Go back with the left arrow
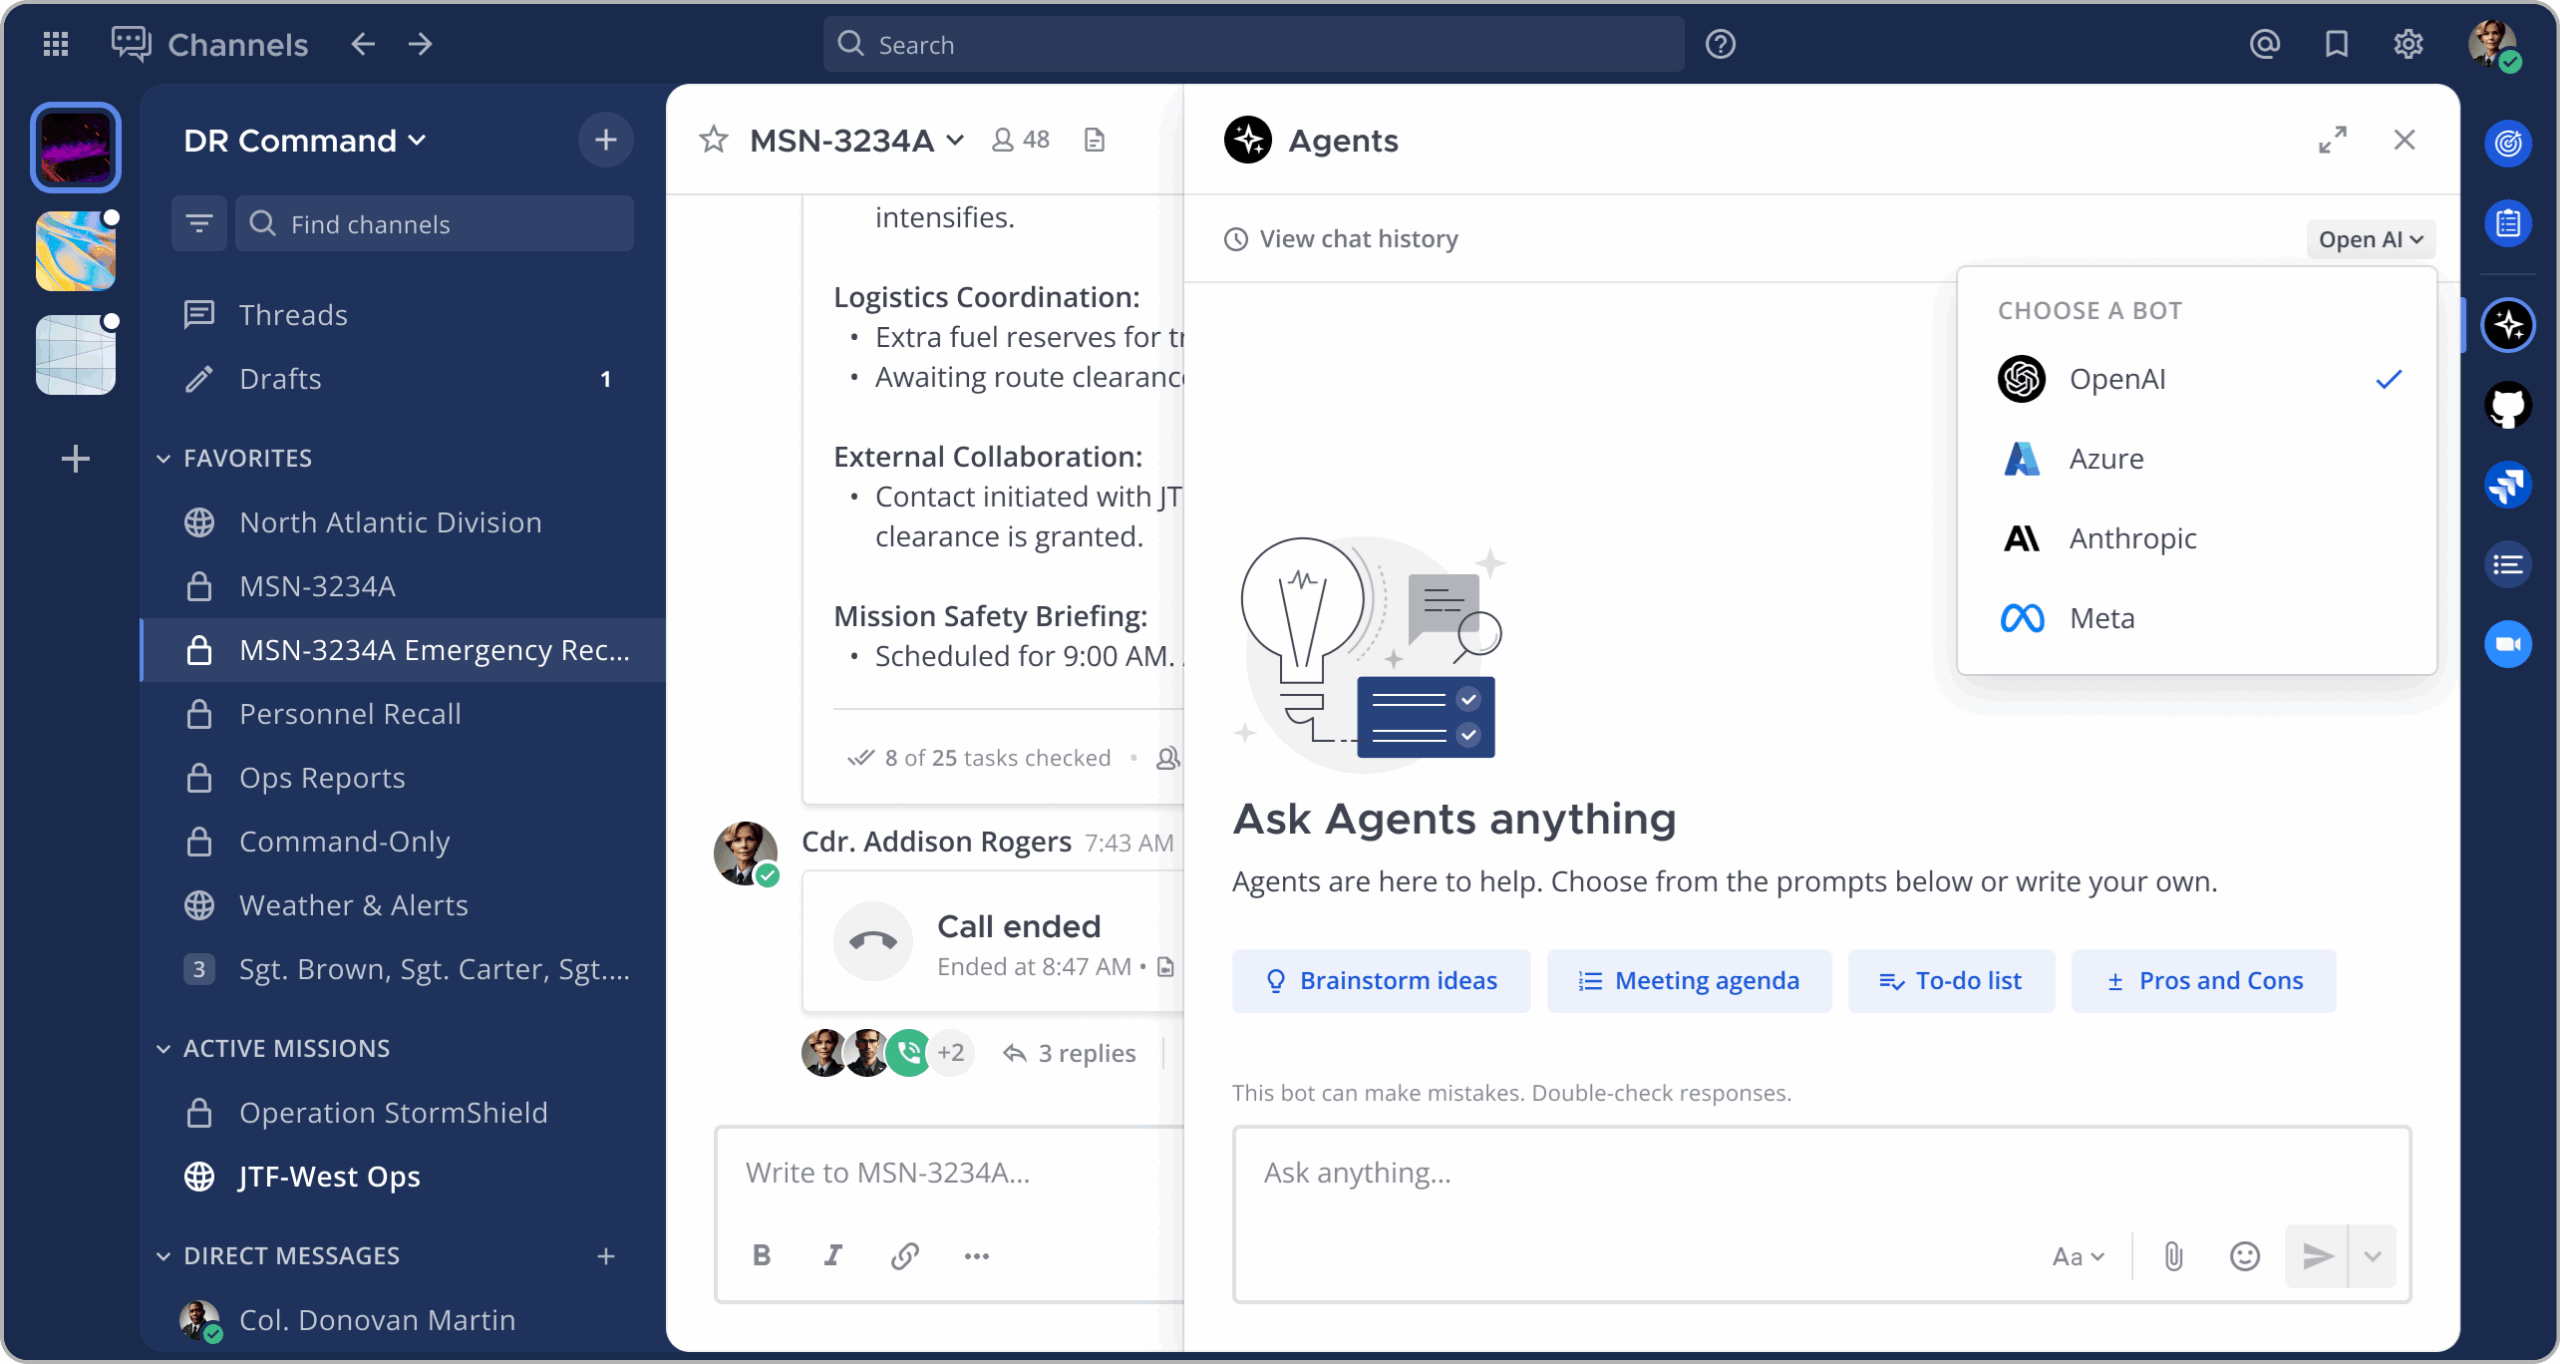 pos(363,44)
